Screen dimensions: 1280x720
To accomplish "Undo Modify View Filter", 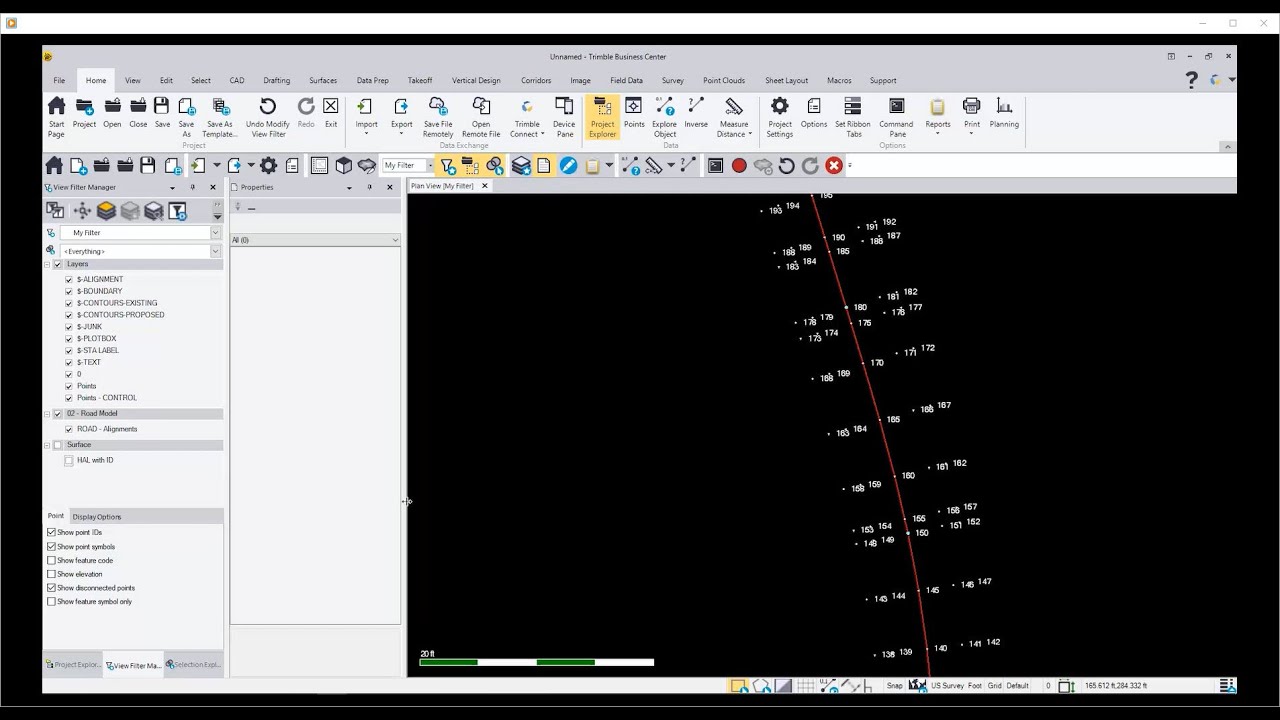I will 267,117.
